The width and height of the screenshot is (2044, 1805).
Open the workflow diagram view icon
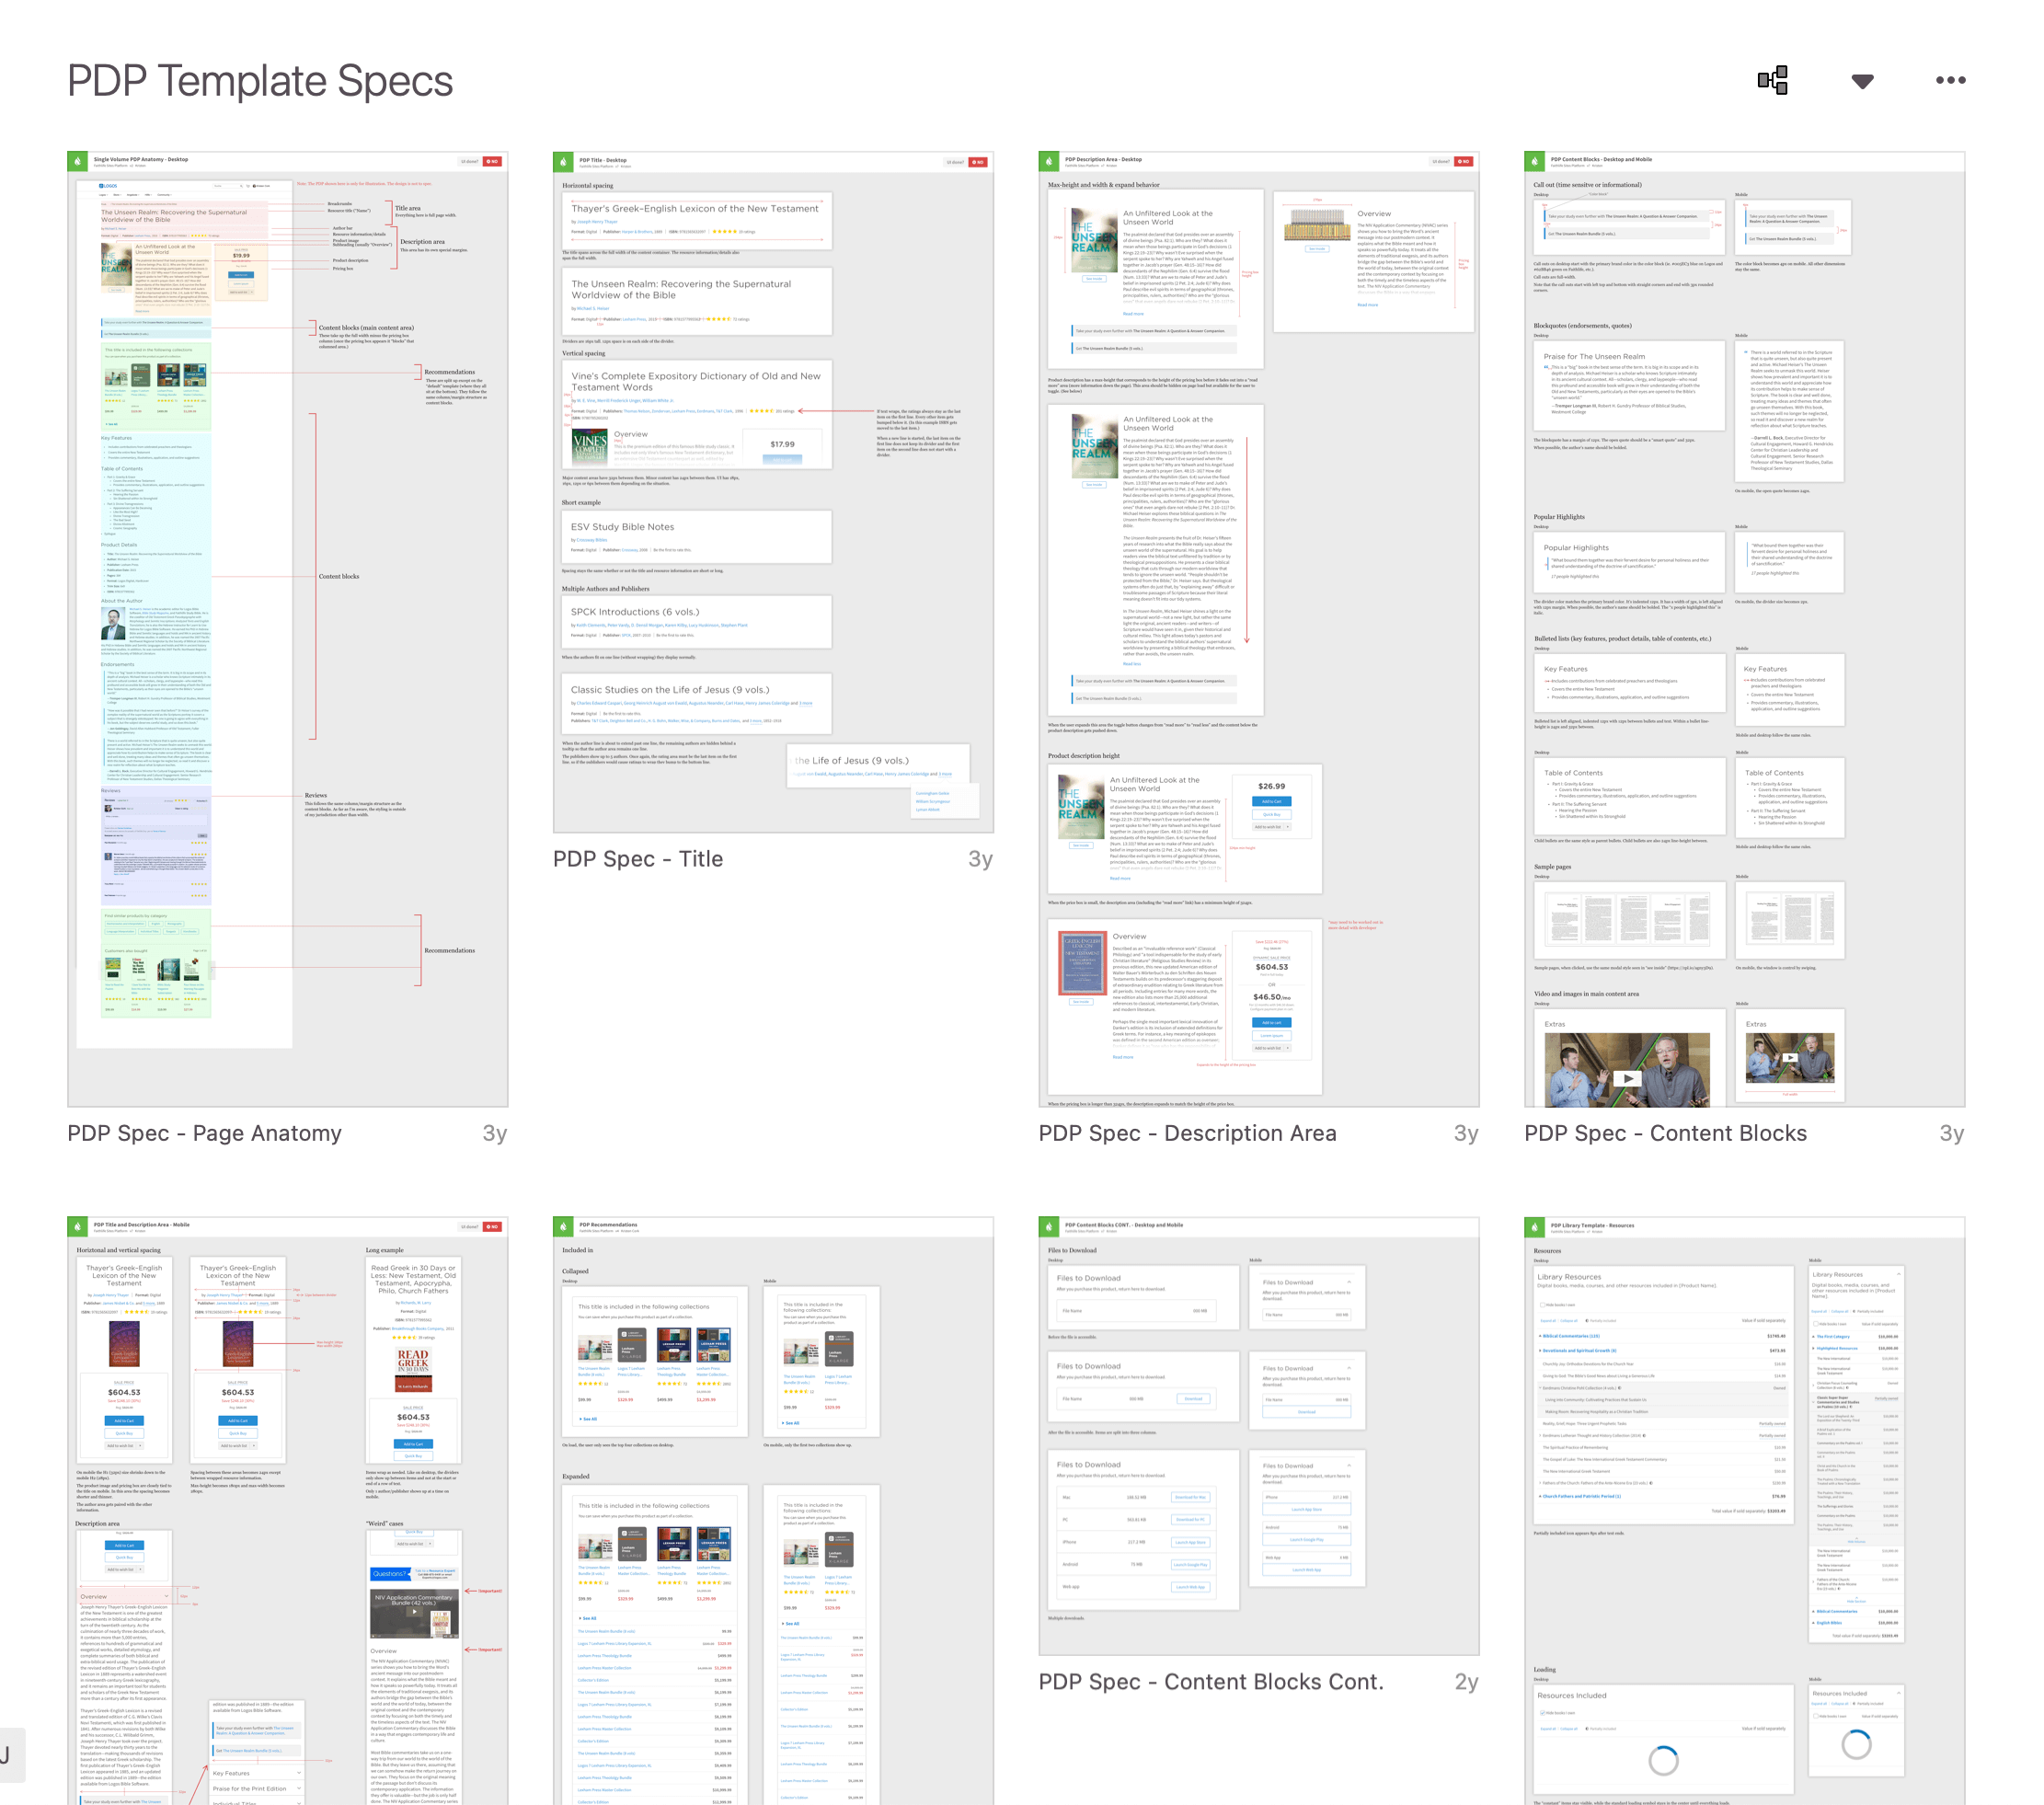(1772, 80)
